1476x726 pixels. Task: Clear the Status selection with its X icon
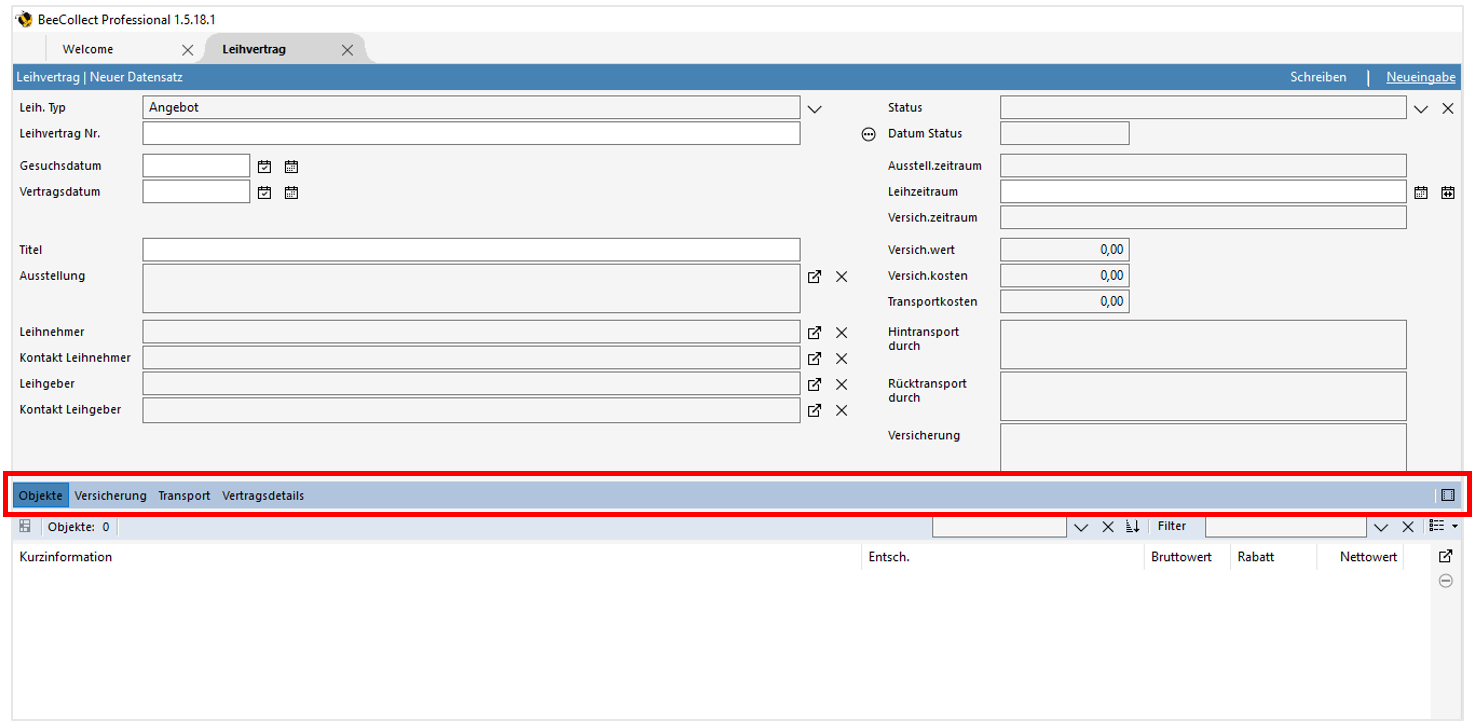(x=1447, y=107)
